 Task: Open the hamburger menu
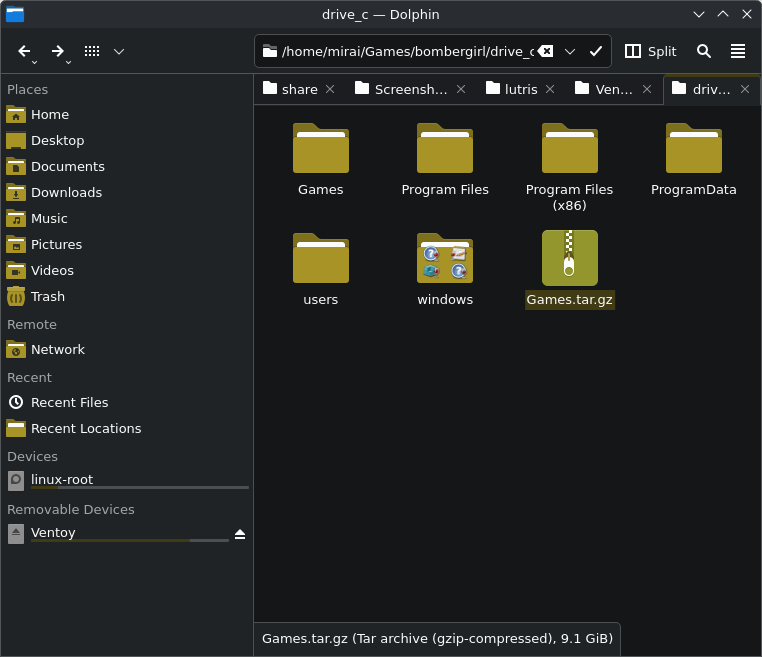[738, 51]
